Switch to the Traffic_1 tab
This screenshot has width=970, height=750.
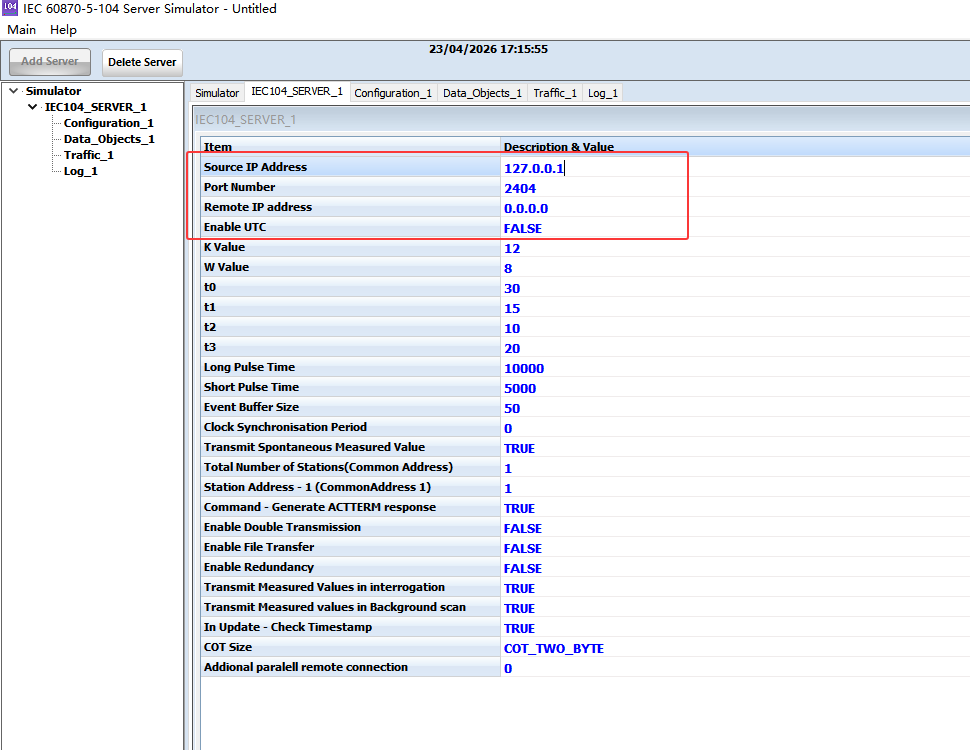click(555, 93)
